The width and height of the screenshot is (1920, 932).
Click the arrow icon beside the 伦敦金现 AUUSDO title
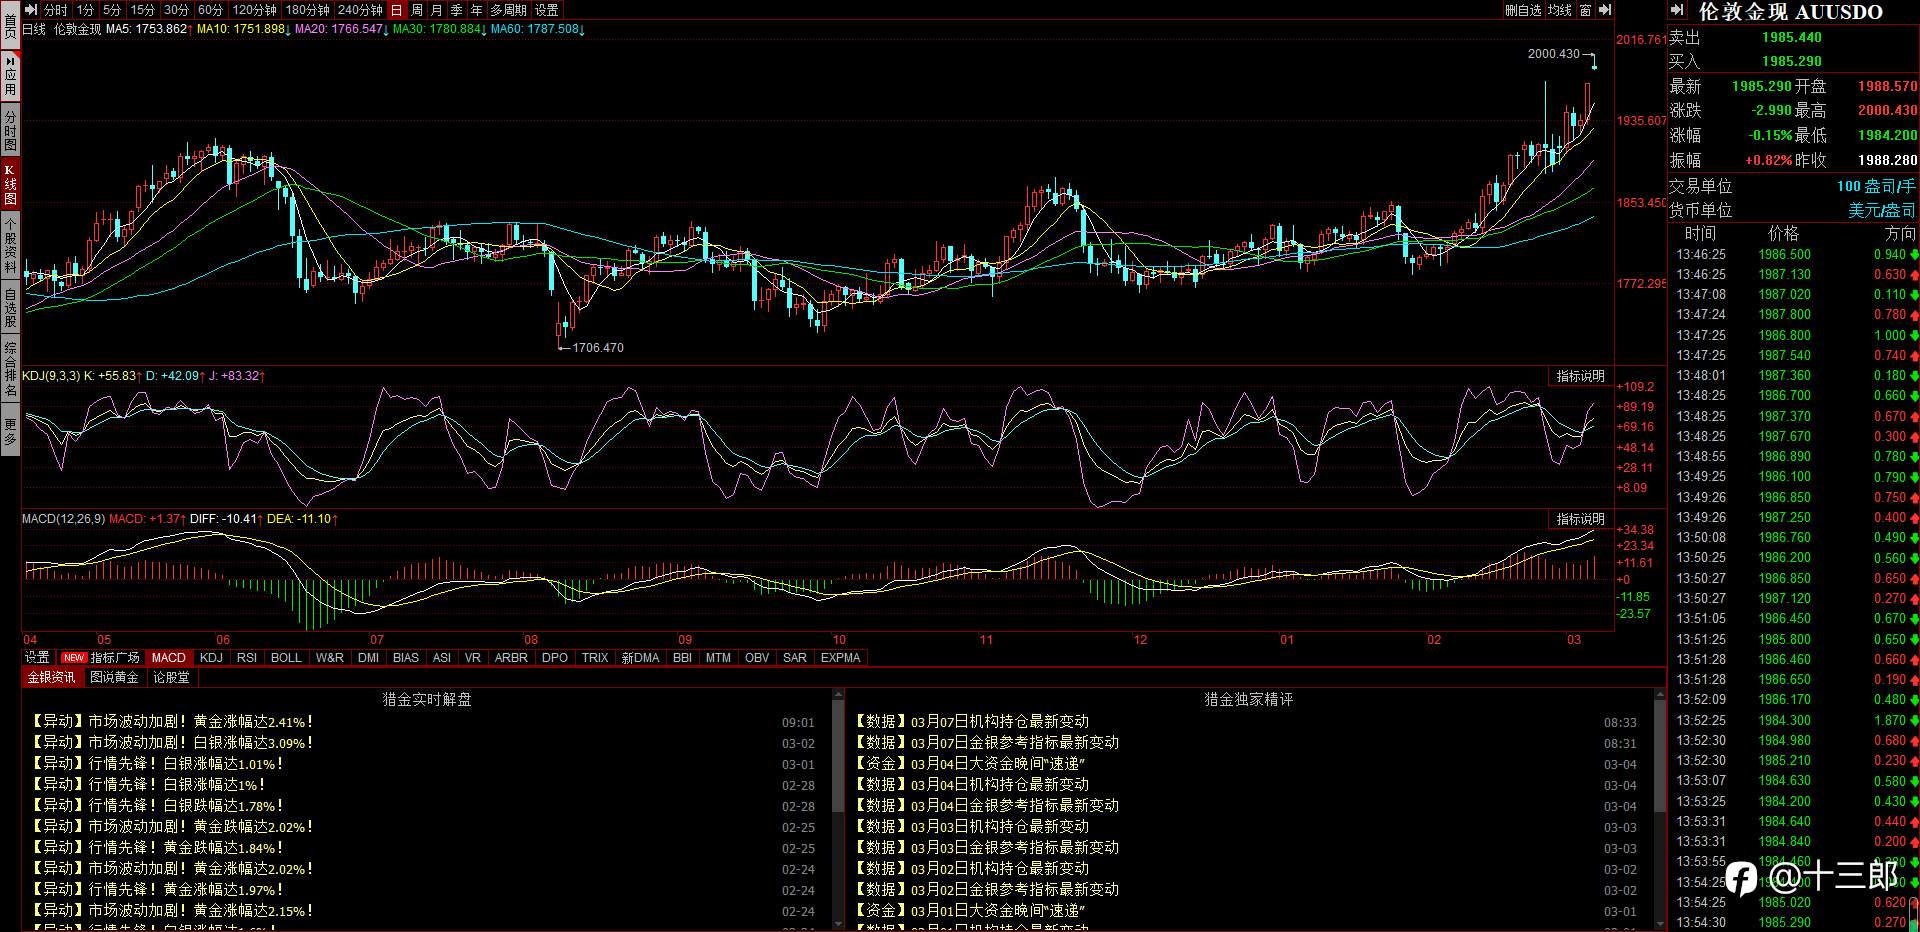[1678, 11]
